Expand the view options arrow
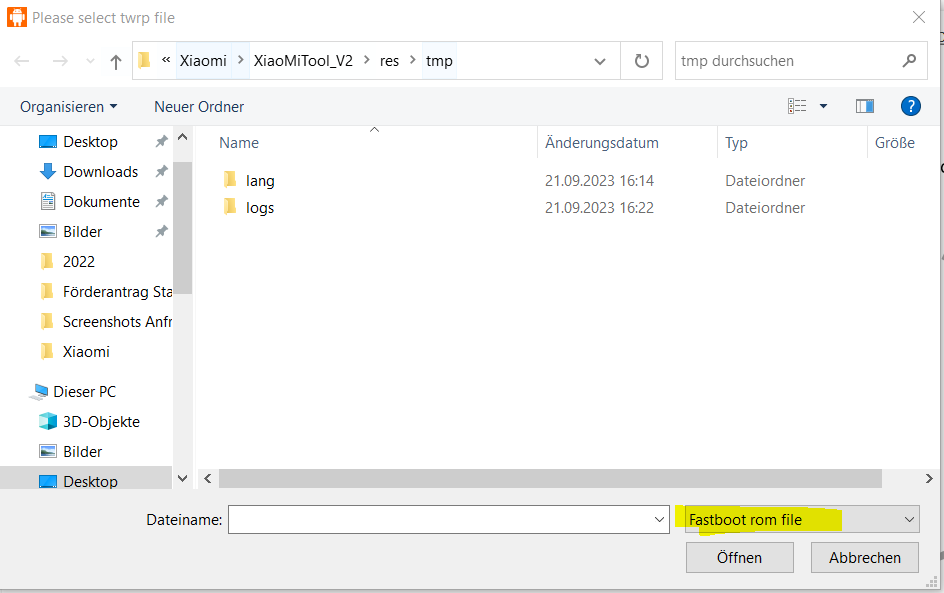This screenshot has width=944, height=593. [823, 106]
